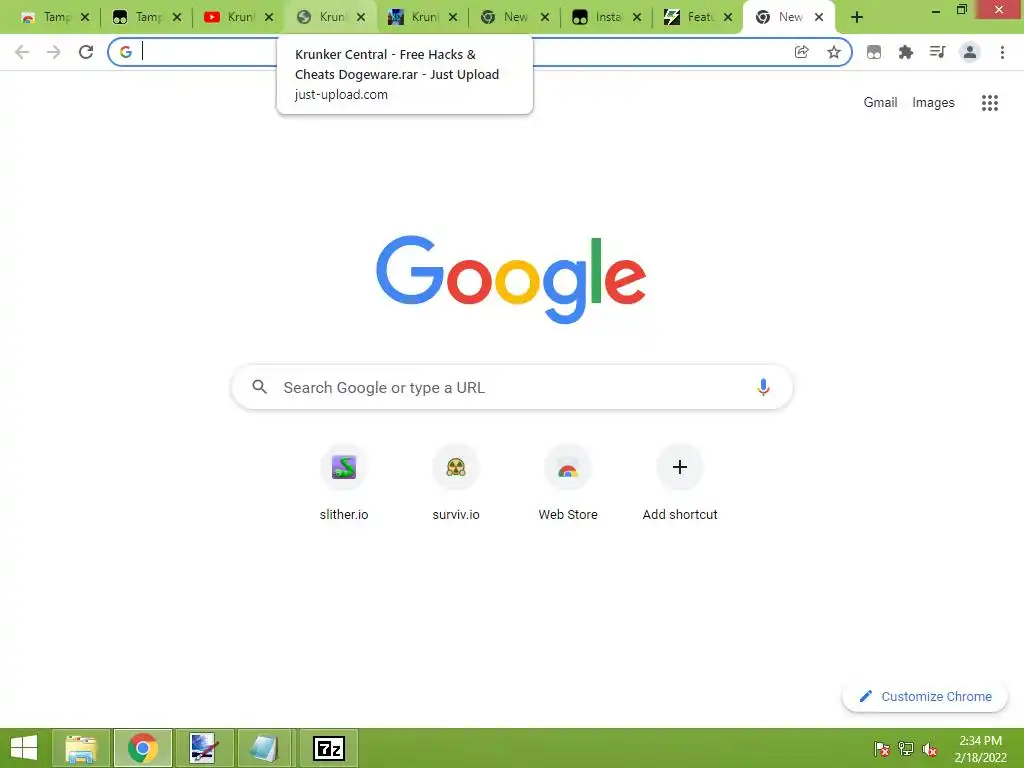Click the forward navigation arrow
This screenshot has height=768, width=1024.
pyautogui.click(x=54, y=52)
